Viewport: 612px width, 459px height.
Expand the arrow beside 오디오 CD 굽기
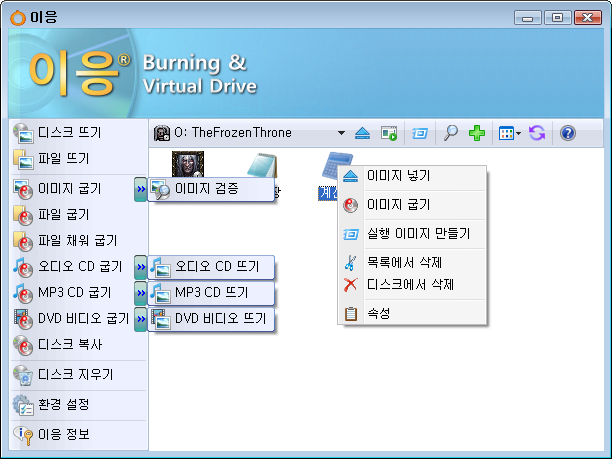coord(141,267)
